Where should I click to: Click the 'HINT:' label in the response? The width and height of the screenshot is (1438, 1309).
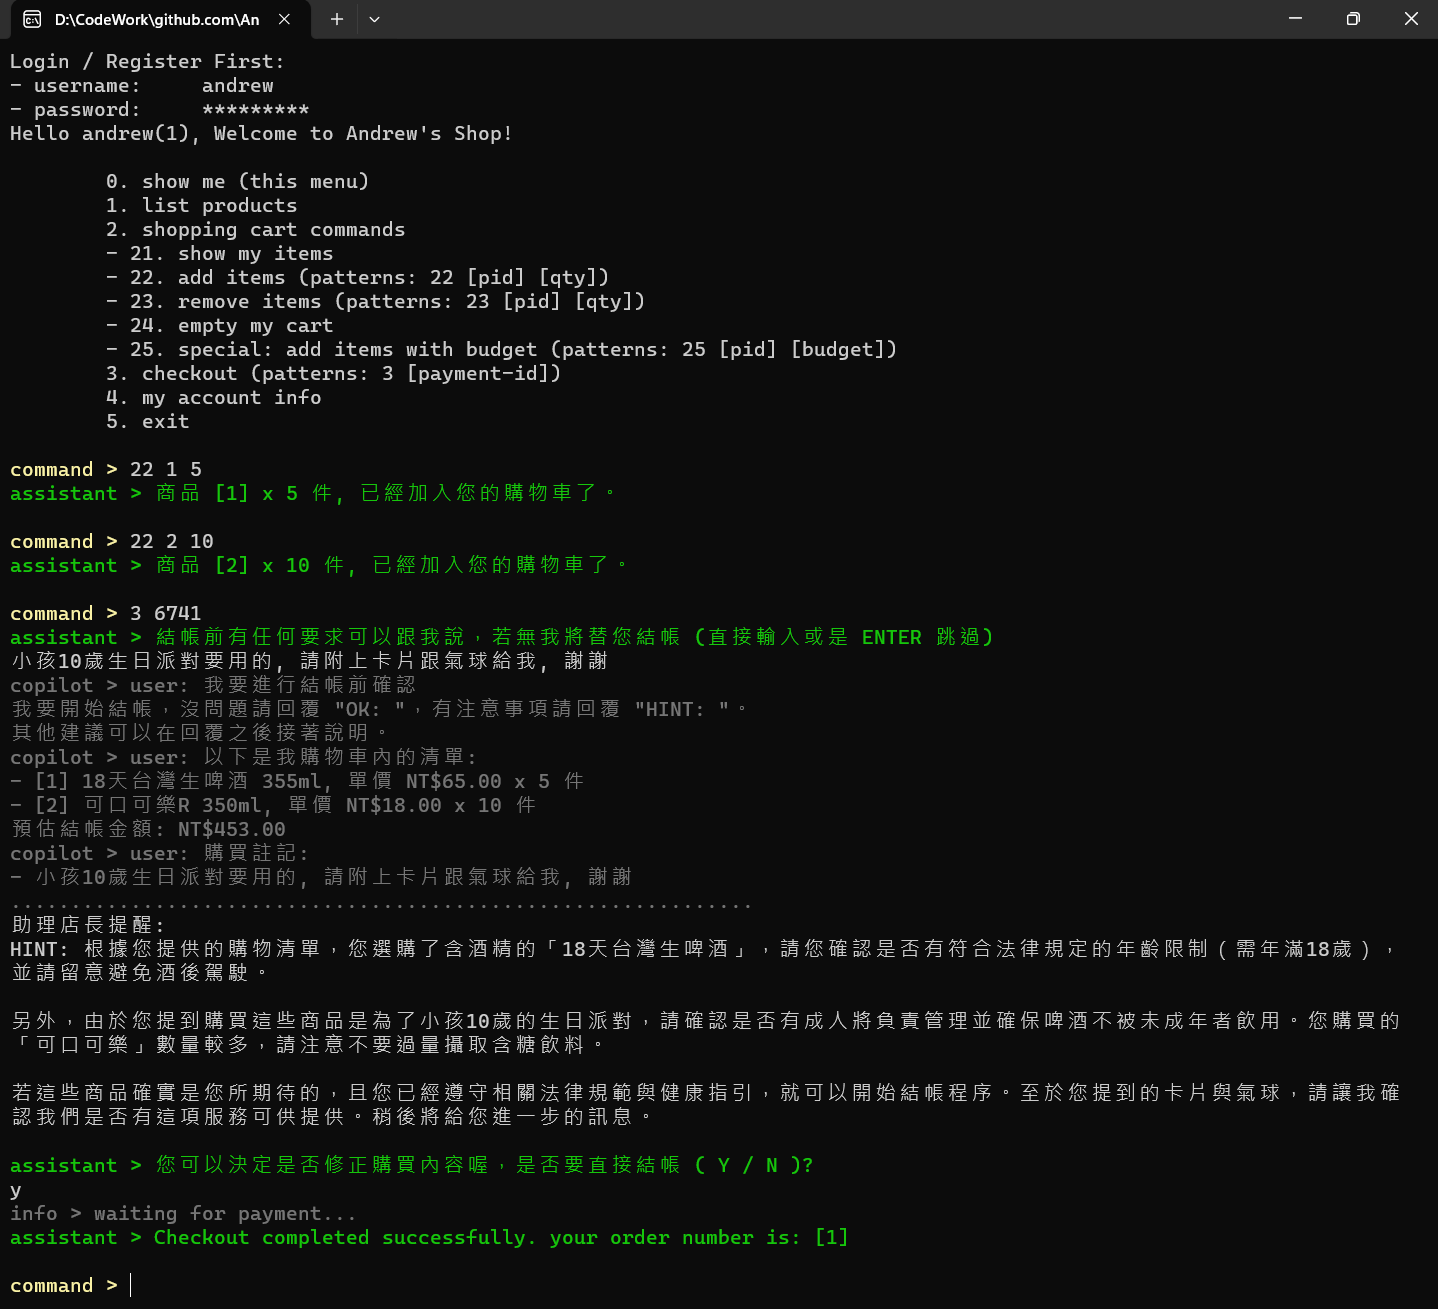click(x=39, y=949)
